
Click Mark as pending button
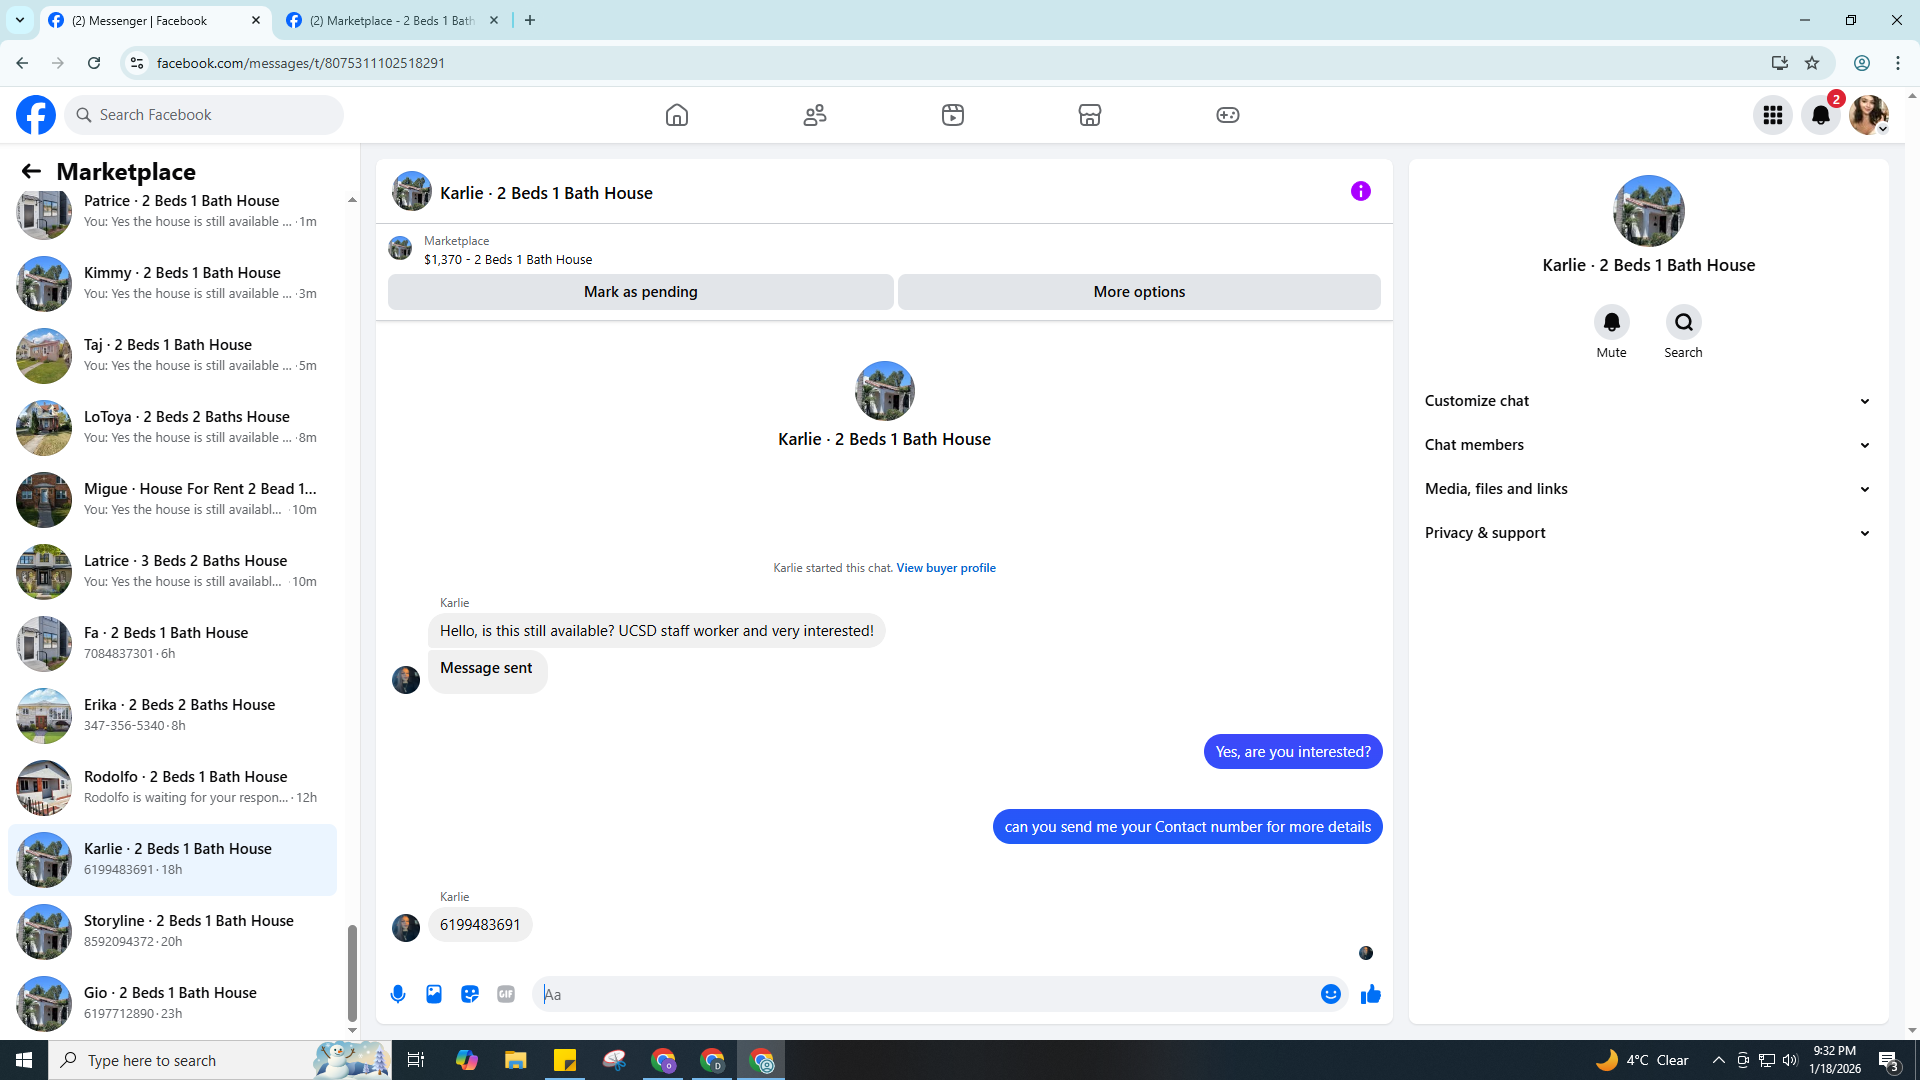(640, 292)
